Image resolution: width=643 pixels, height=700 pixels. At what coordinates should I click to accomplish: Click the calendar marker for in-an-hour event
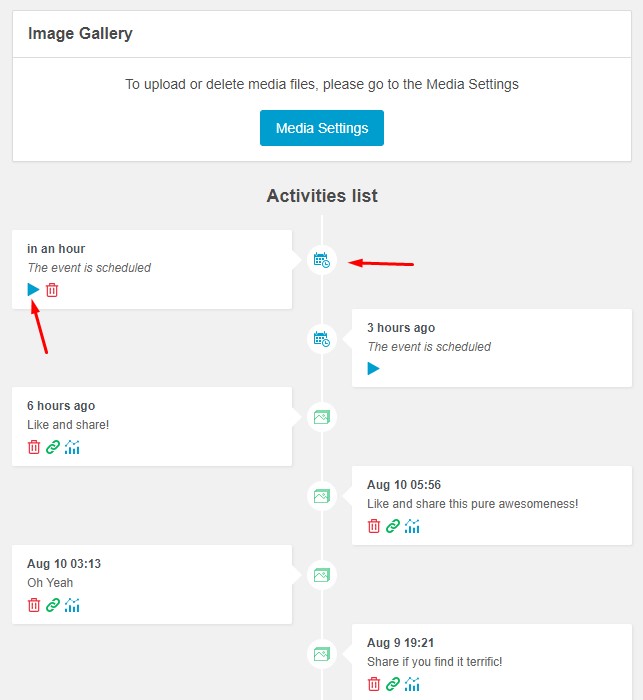point(322,260)
